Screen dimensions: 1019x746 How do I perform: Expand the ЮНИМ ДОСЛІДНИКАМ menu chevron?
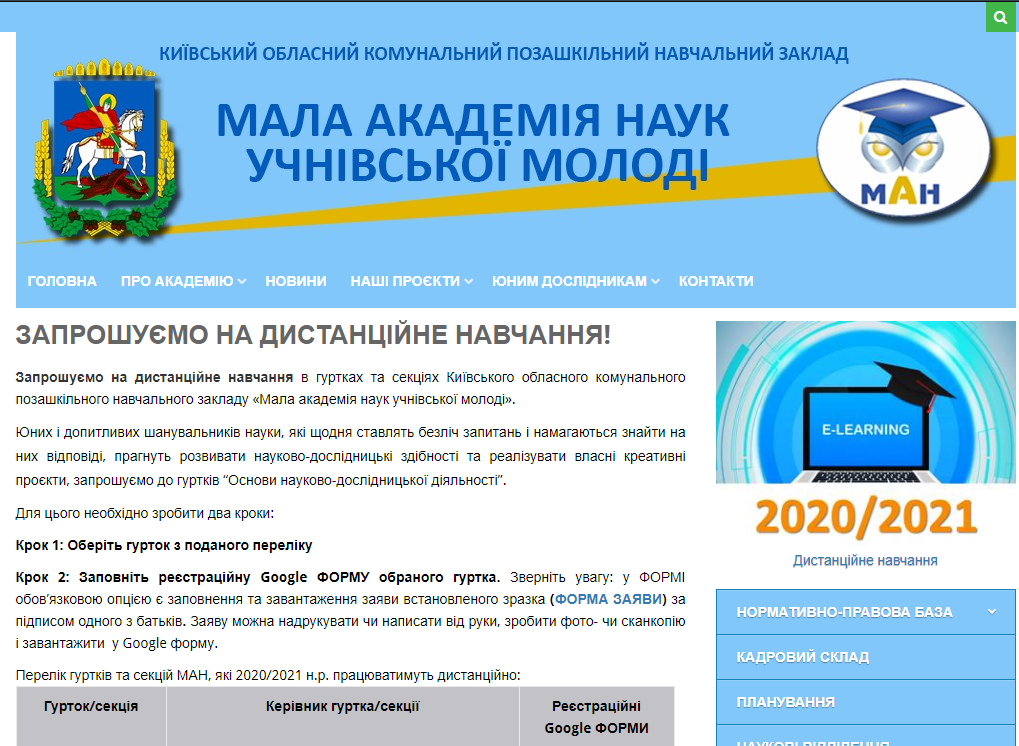pyautogui.click(x=656, y=281)
